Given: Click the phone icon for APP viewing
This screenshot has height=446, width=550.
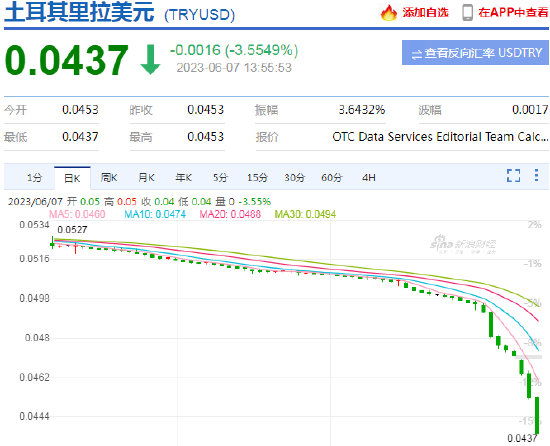Looking at the screenshot, I should tap(467, 13).
